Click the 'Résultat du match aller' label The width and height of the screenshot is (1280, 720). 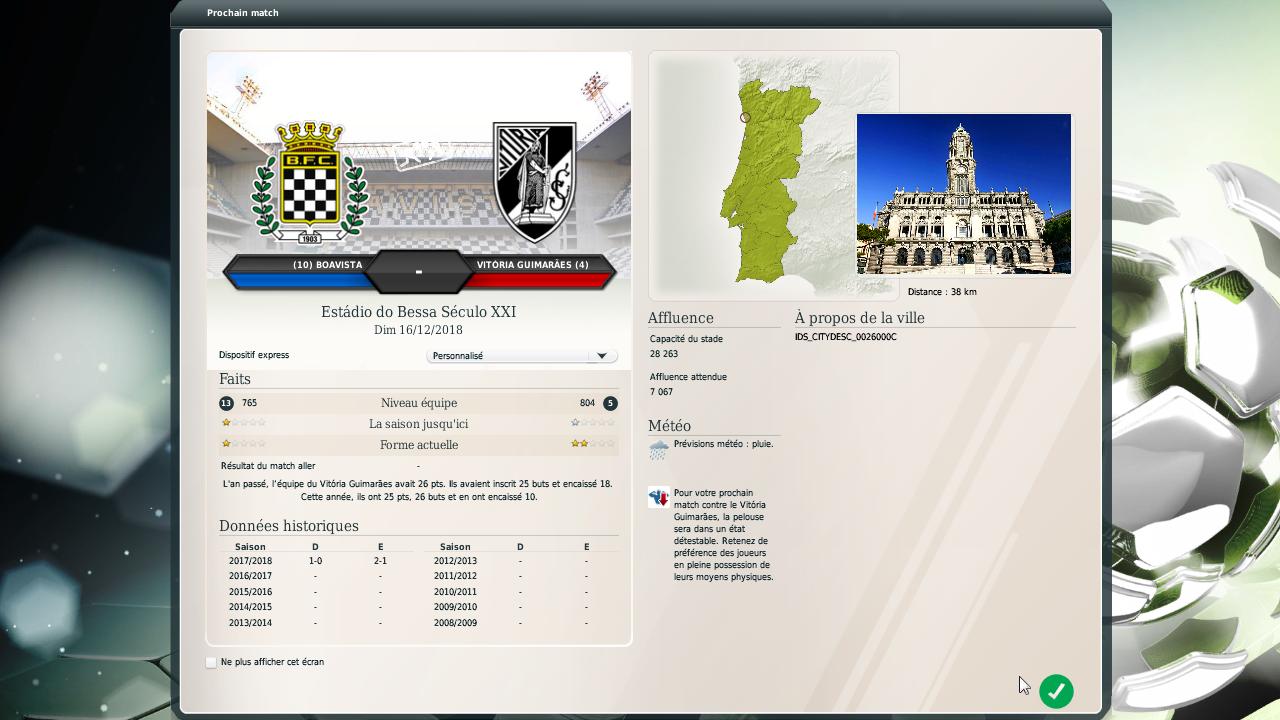tap(268, 466)
